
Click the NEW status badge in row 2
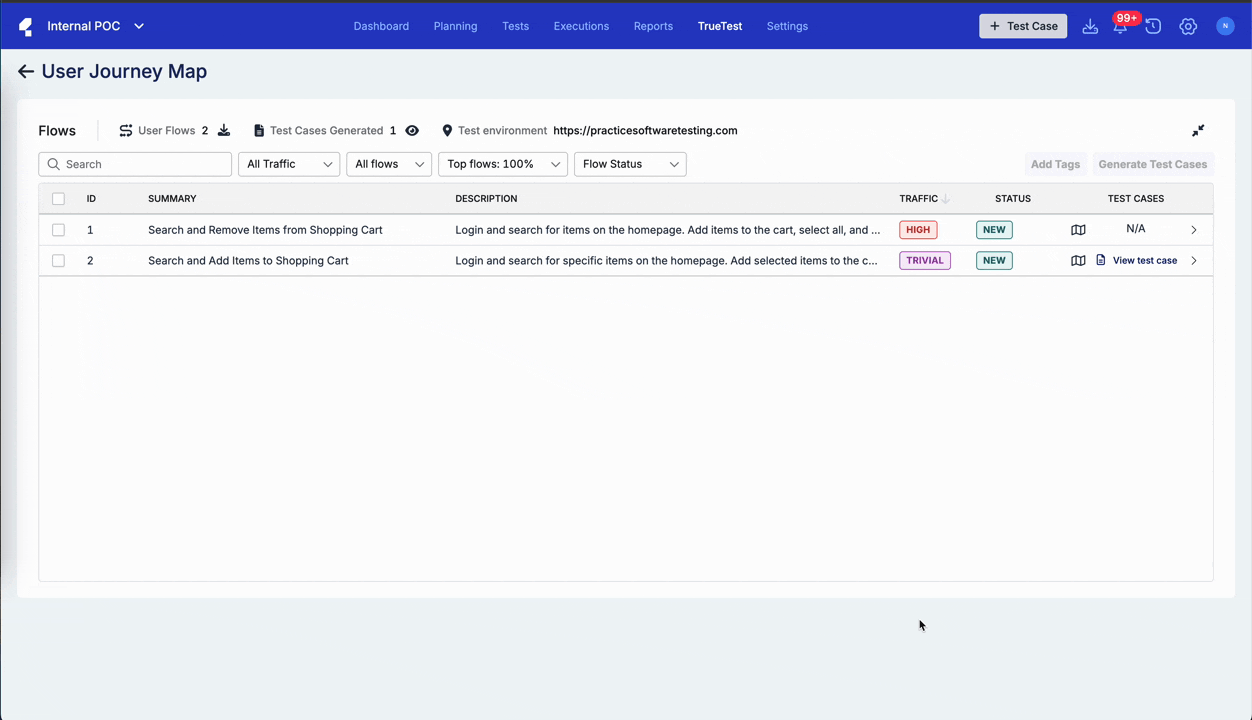994,260
